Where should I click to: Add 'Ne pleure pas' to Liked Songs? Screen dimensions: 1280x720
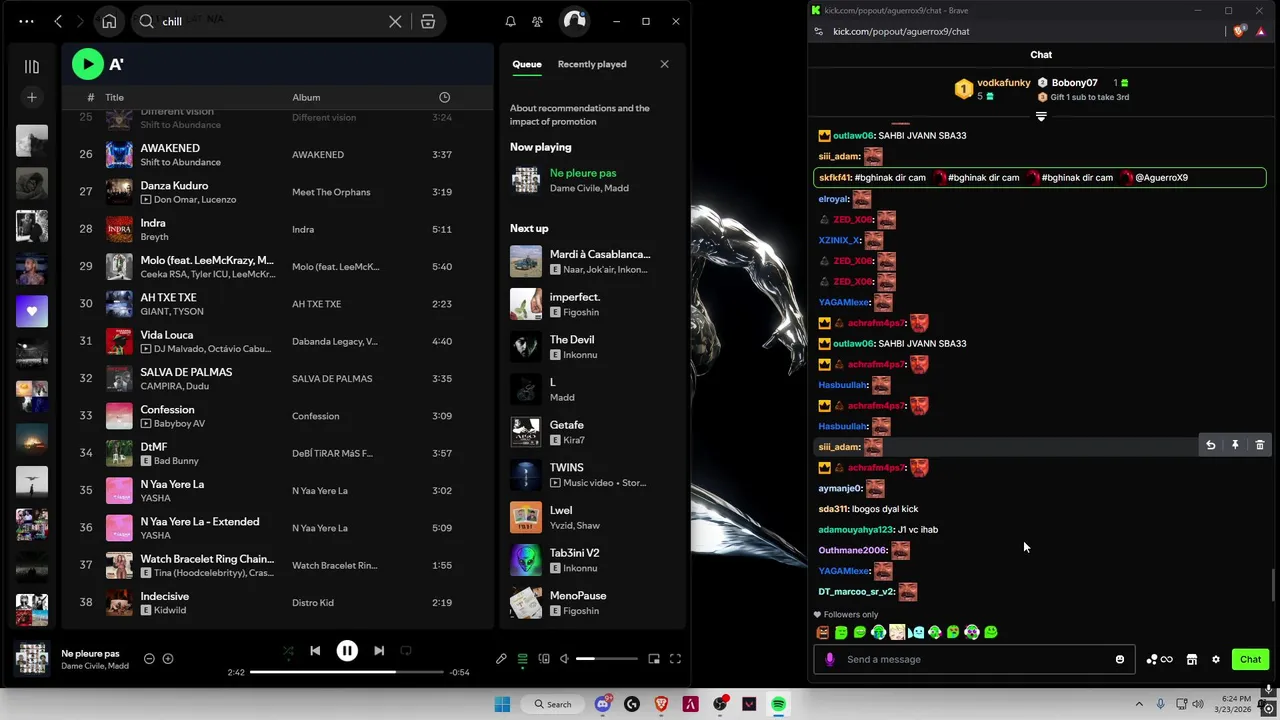168,658
